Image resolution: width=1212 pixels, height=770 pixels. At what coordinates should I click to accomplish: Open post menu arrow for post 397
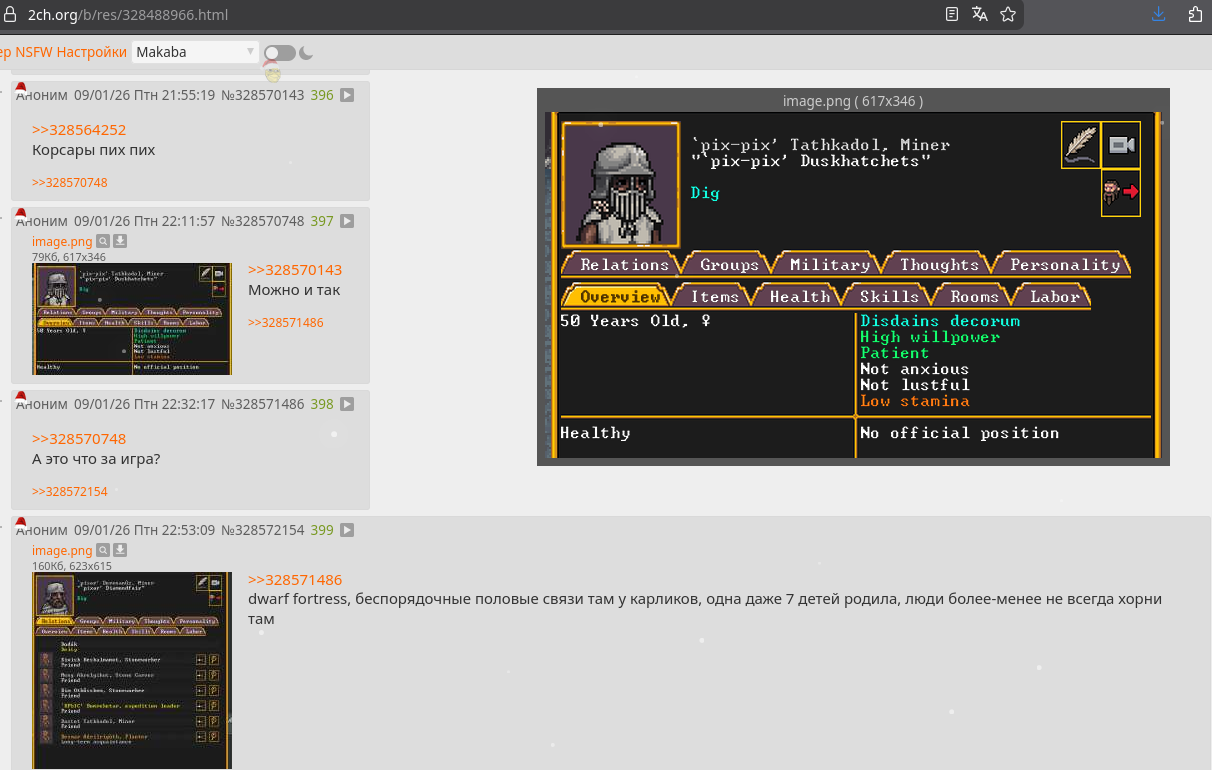(x=347, y=222)
